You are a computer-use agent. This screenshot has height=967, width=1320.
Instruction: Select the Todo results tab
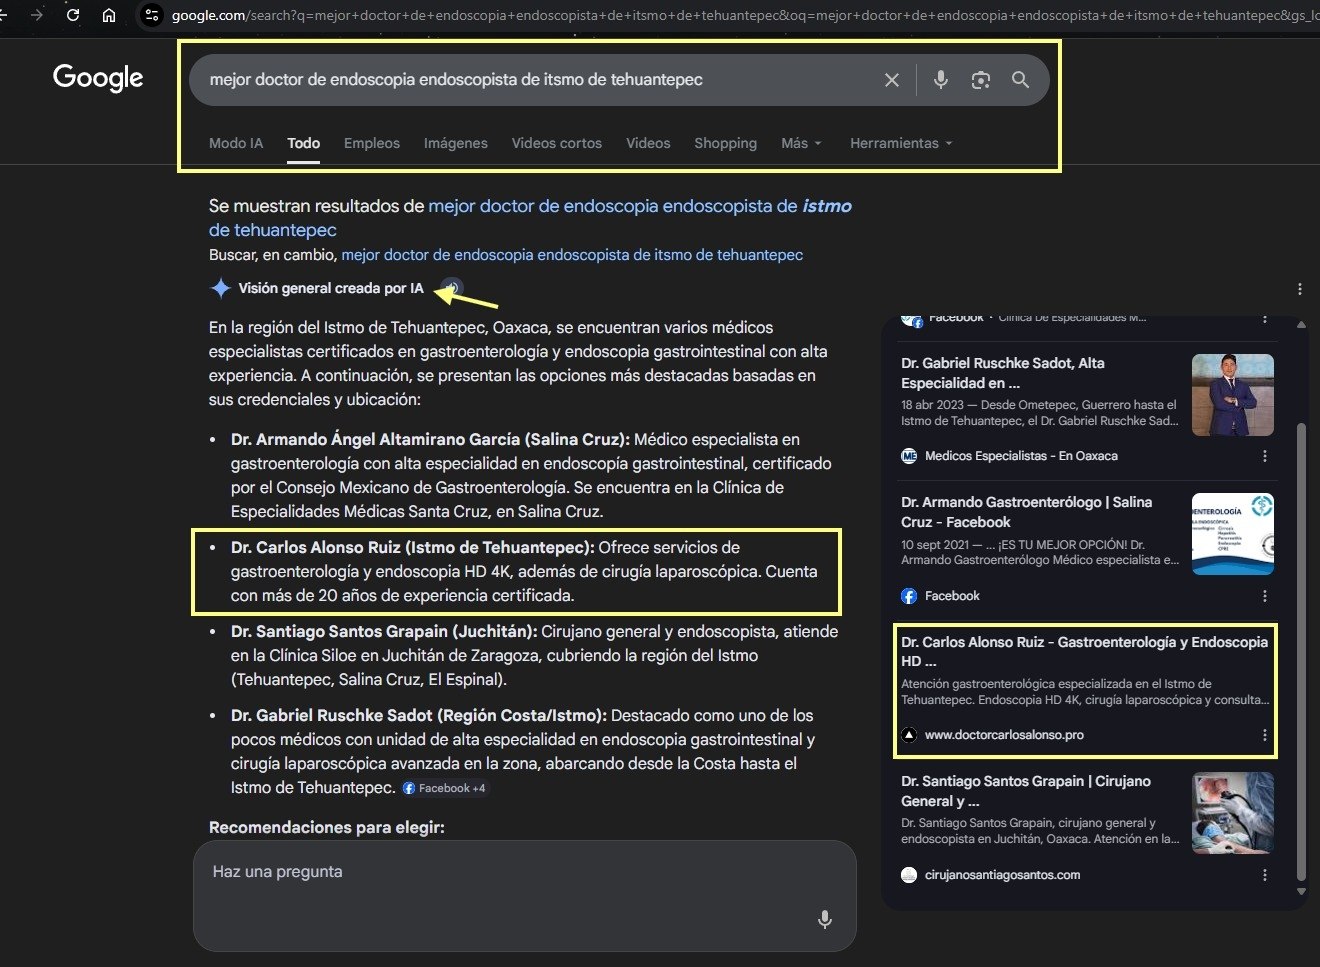tap(304, 143)
